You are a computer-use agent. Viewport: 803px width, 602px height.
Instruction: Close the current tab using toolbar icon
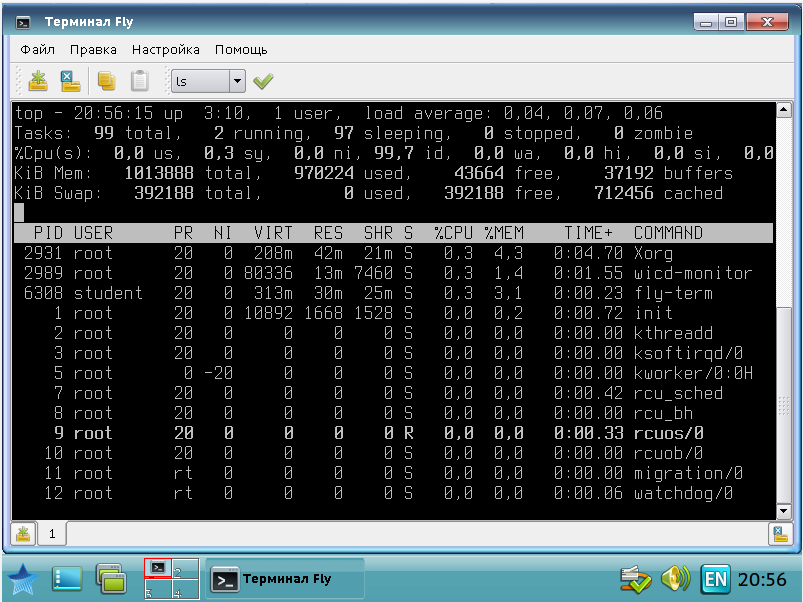click(70, 81)
